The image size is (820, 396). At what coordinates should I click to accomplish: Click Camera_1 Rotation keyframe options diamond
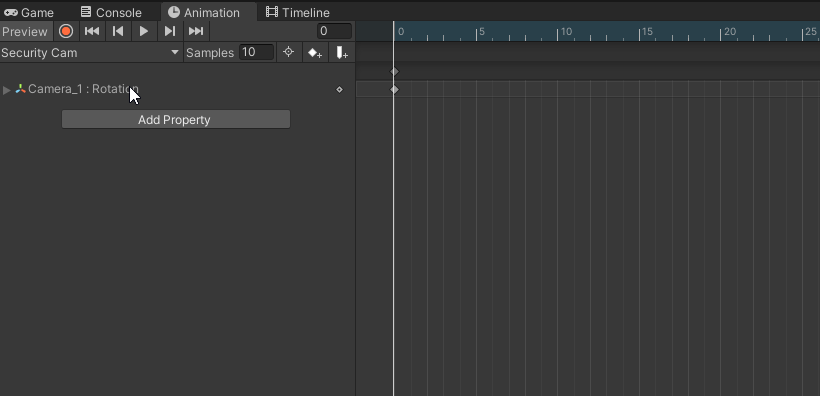click(339, 89)
